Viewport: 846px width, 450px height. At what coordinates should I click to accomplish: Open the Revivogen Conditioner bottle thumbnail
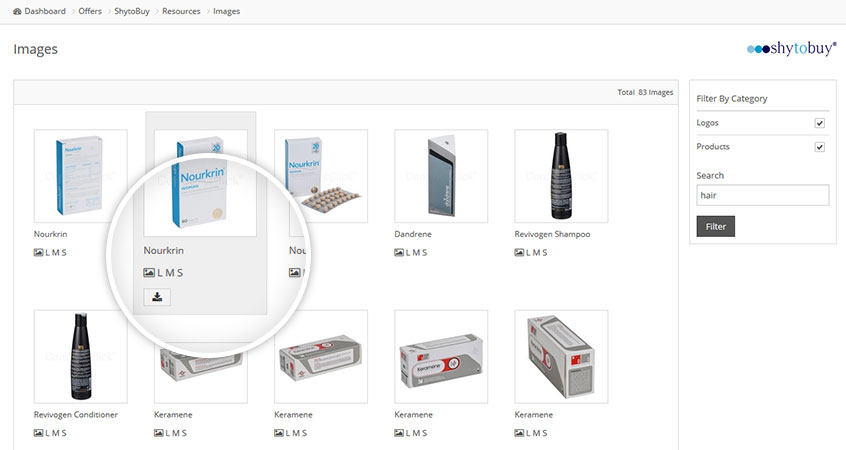click(80, 356)
